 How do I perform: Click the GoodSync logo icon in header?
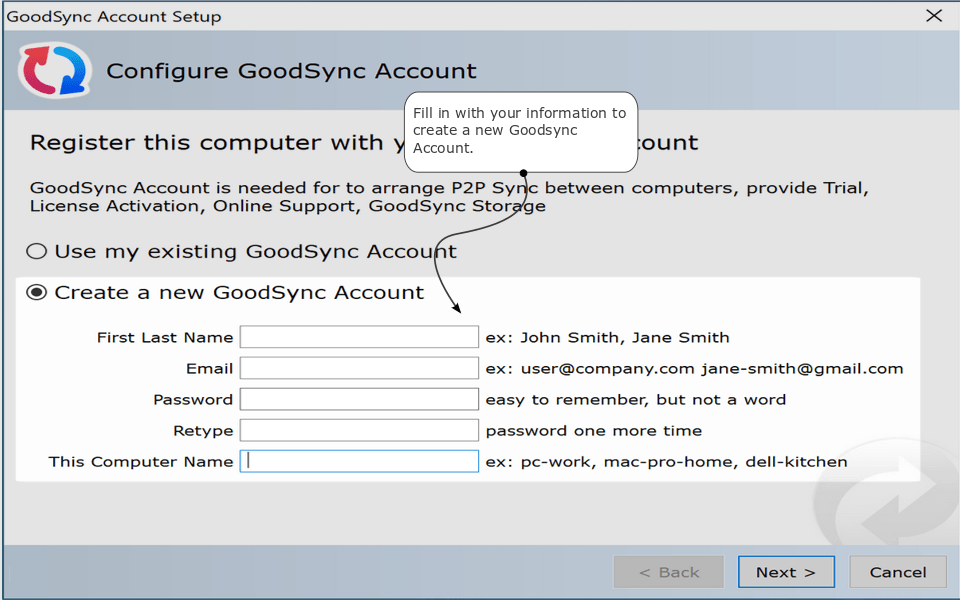(55, 70)
